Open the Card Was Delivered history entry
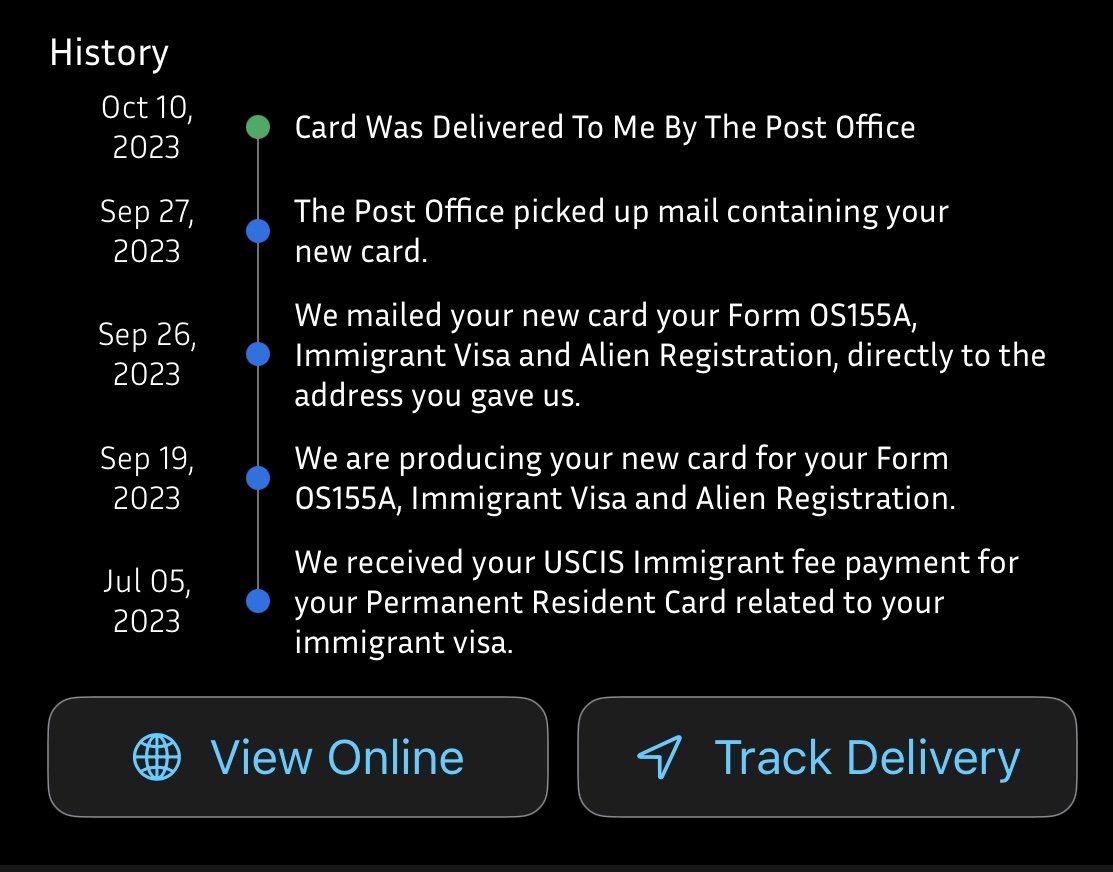Screen dimensions: 1113x872 605,128
